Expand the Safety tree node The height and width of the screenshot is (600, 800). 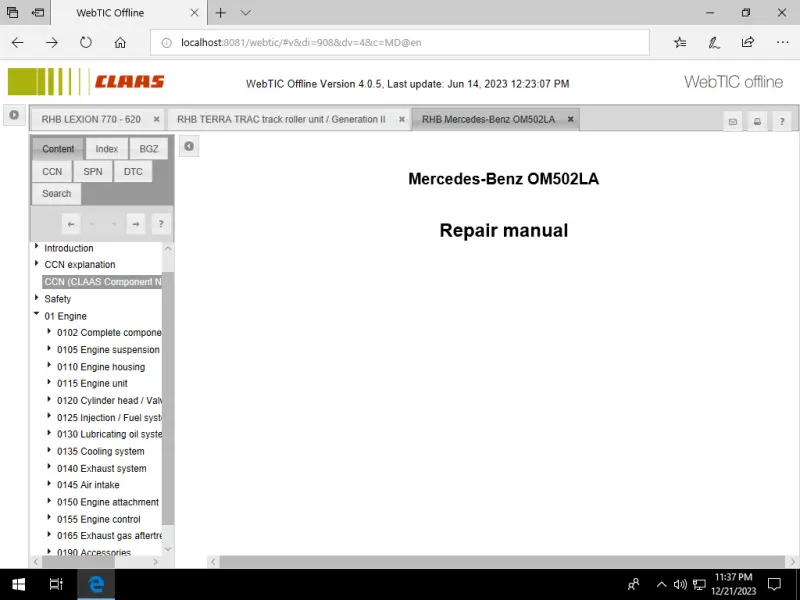(x=37, y=298)
